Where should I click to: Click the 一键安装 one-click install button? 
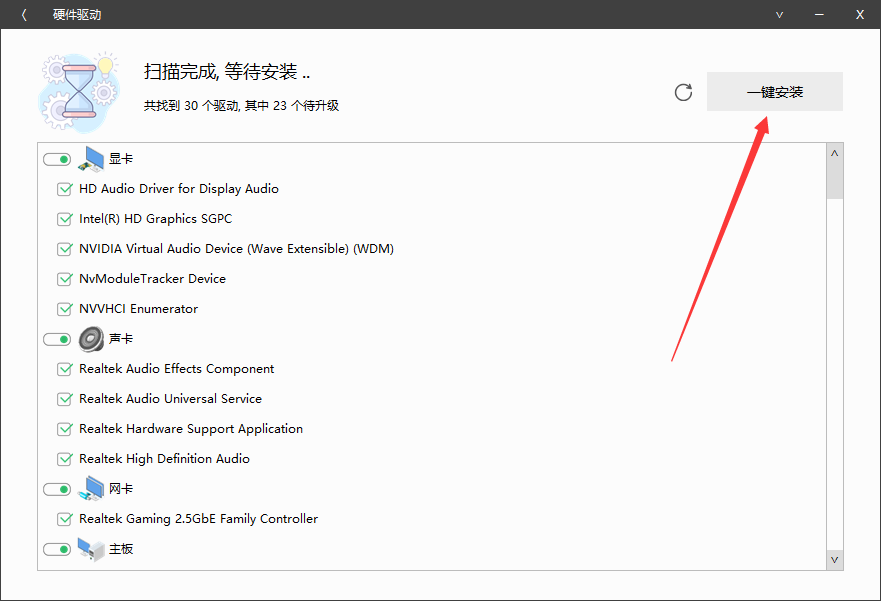coord(775,92)
